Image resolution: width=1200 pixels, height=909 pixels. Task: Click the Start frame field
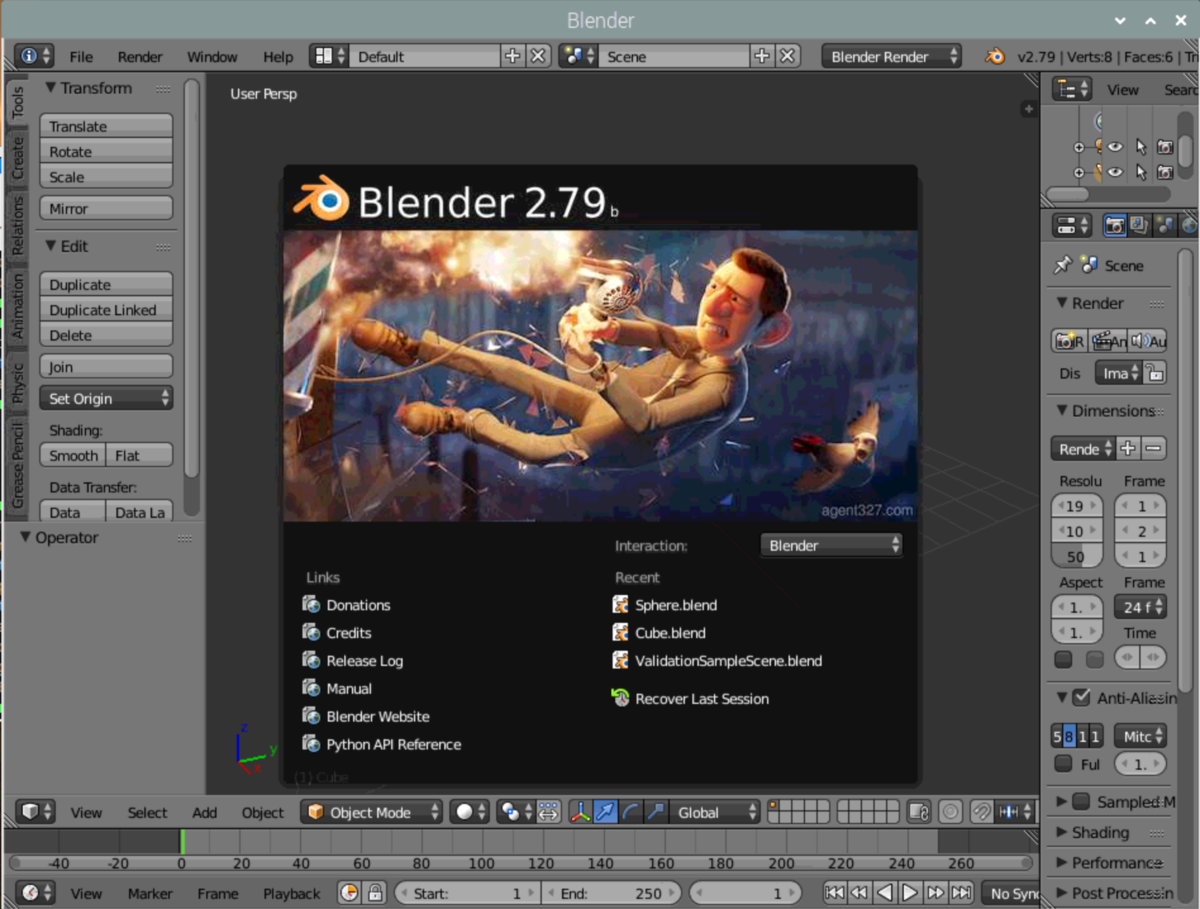tap(468, 893)
